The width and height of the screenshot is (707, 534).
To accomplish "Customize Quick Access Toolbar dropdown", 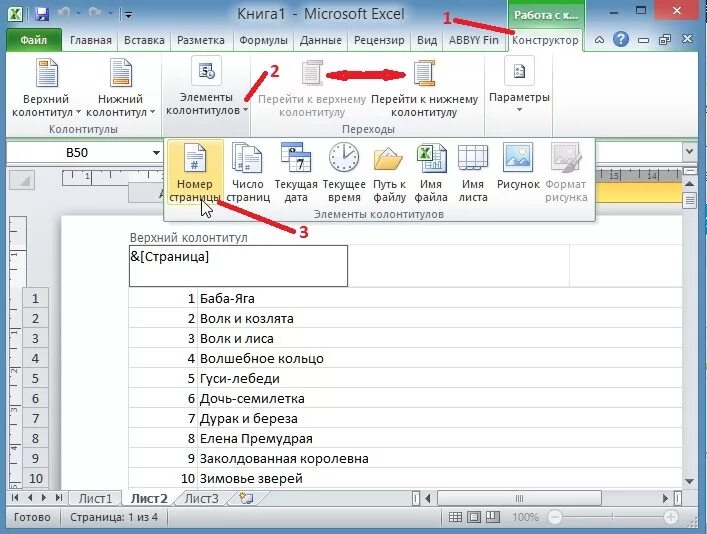I will [x=128, y=15].
